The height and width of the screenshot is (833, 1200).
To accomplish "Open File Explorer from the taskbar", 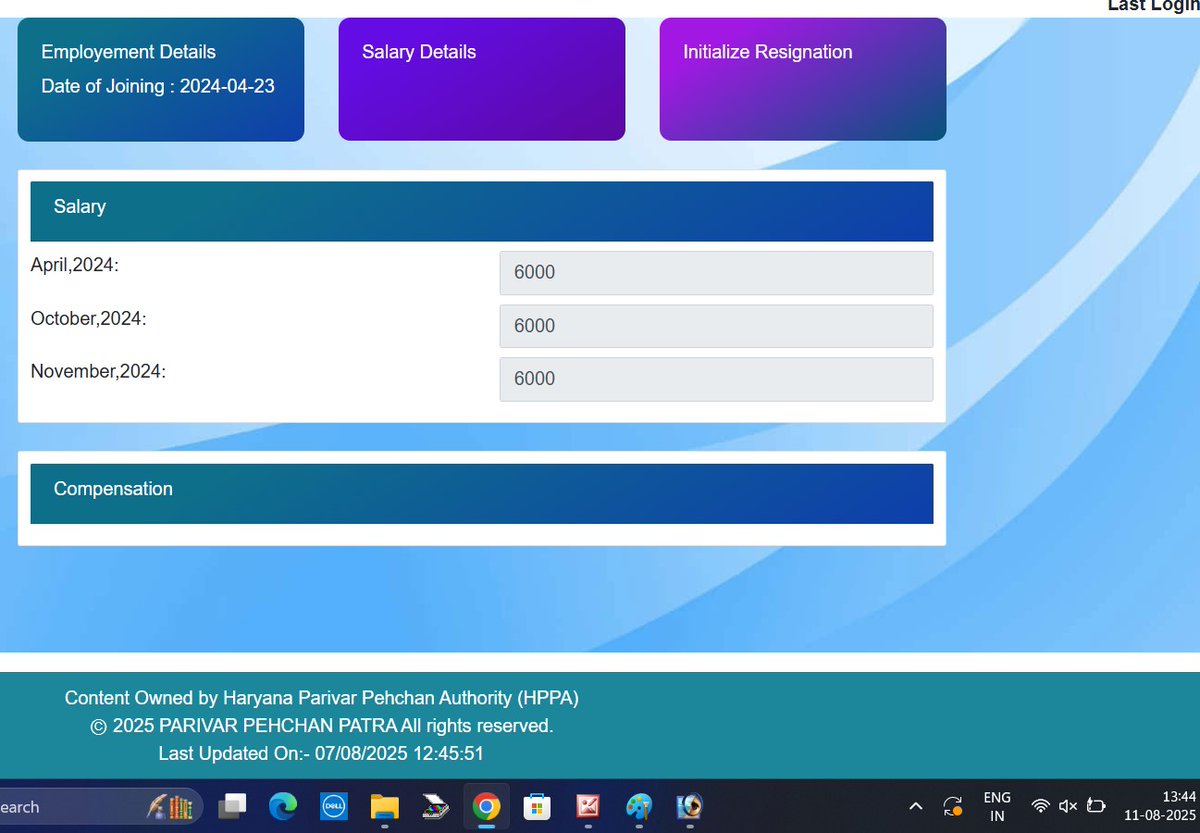I will 384,806.
